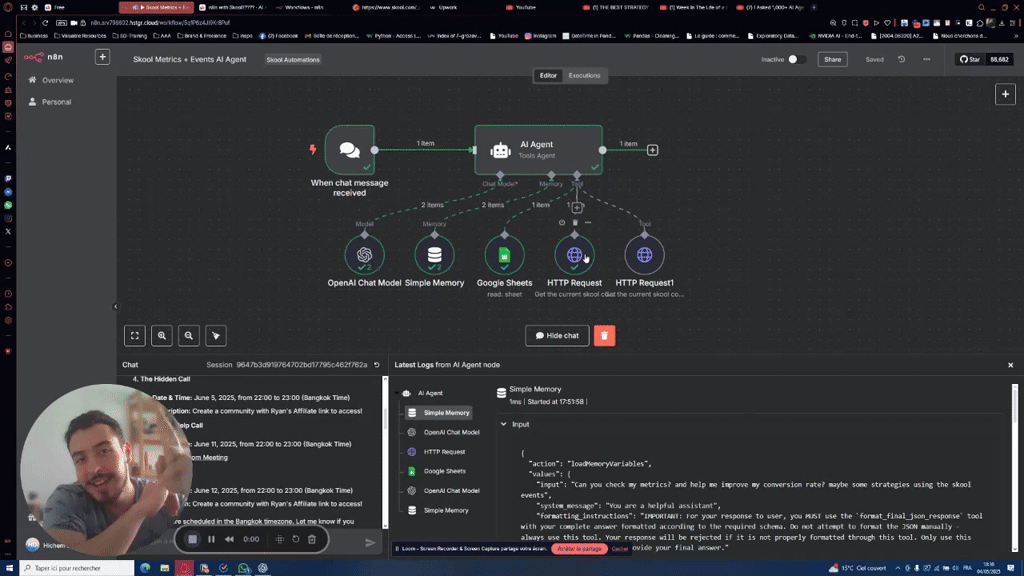
Task: Open WhatsApp from the taskbar
Action: coord(243,568)
